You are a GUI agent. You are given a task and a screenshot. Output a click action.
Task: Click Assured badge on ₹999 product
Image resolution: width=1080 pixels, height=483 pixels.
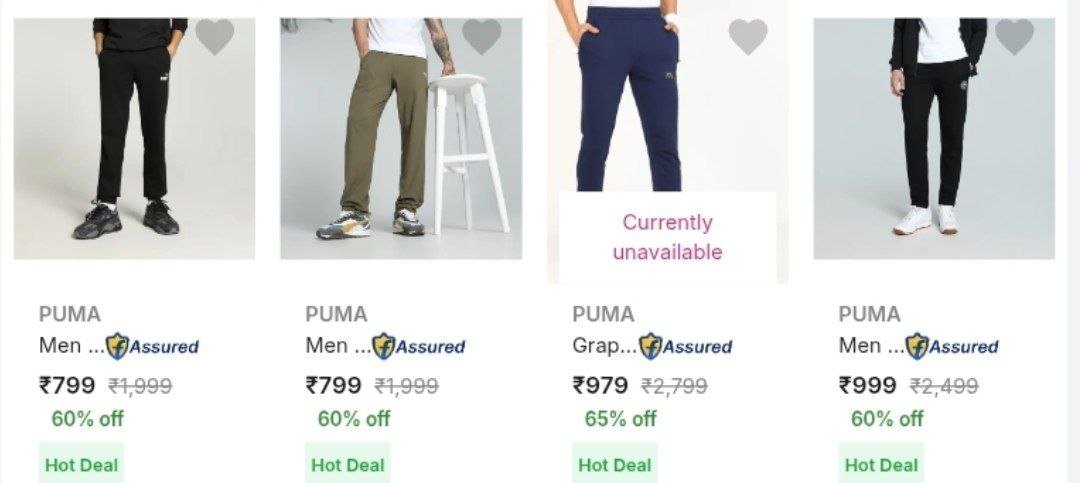click(951, 346)
